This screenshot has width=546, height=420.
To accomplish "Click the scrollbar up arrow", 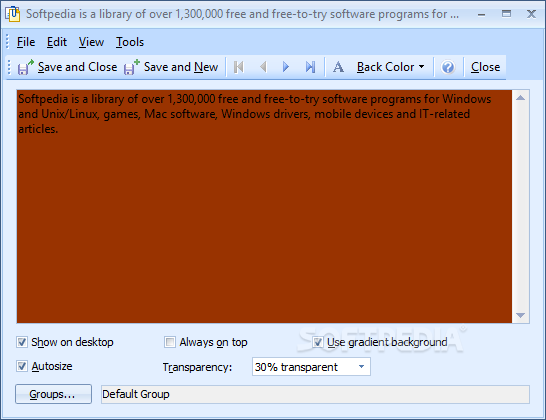I will click(x=521, y=98).
